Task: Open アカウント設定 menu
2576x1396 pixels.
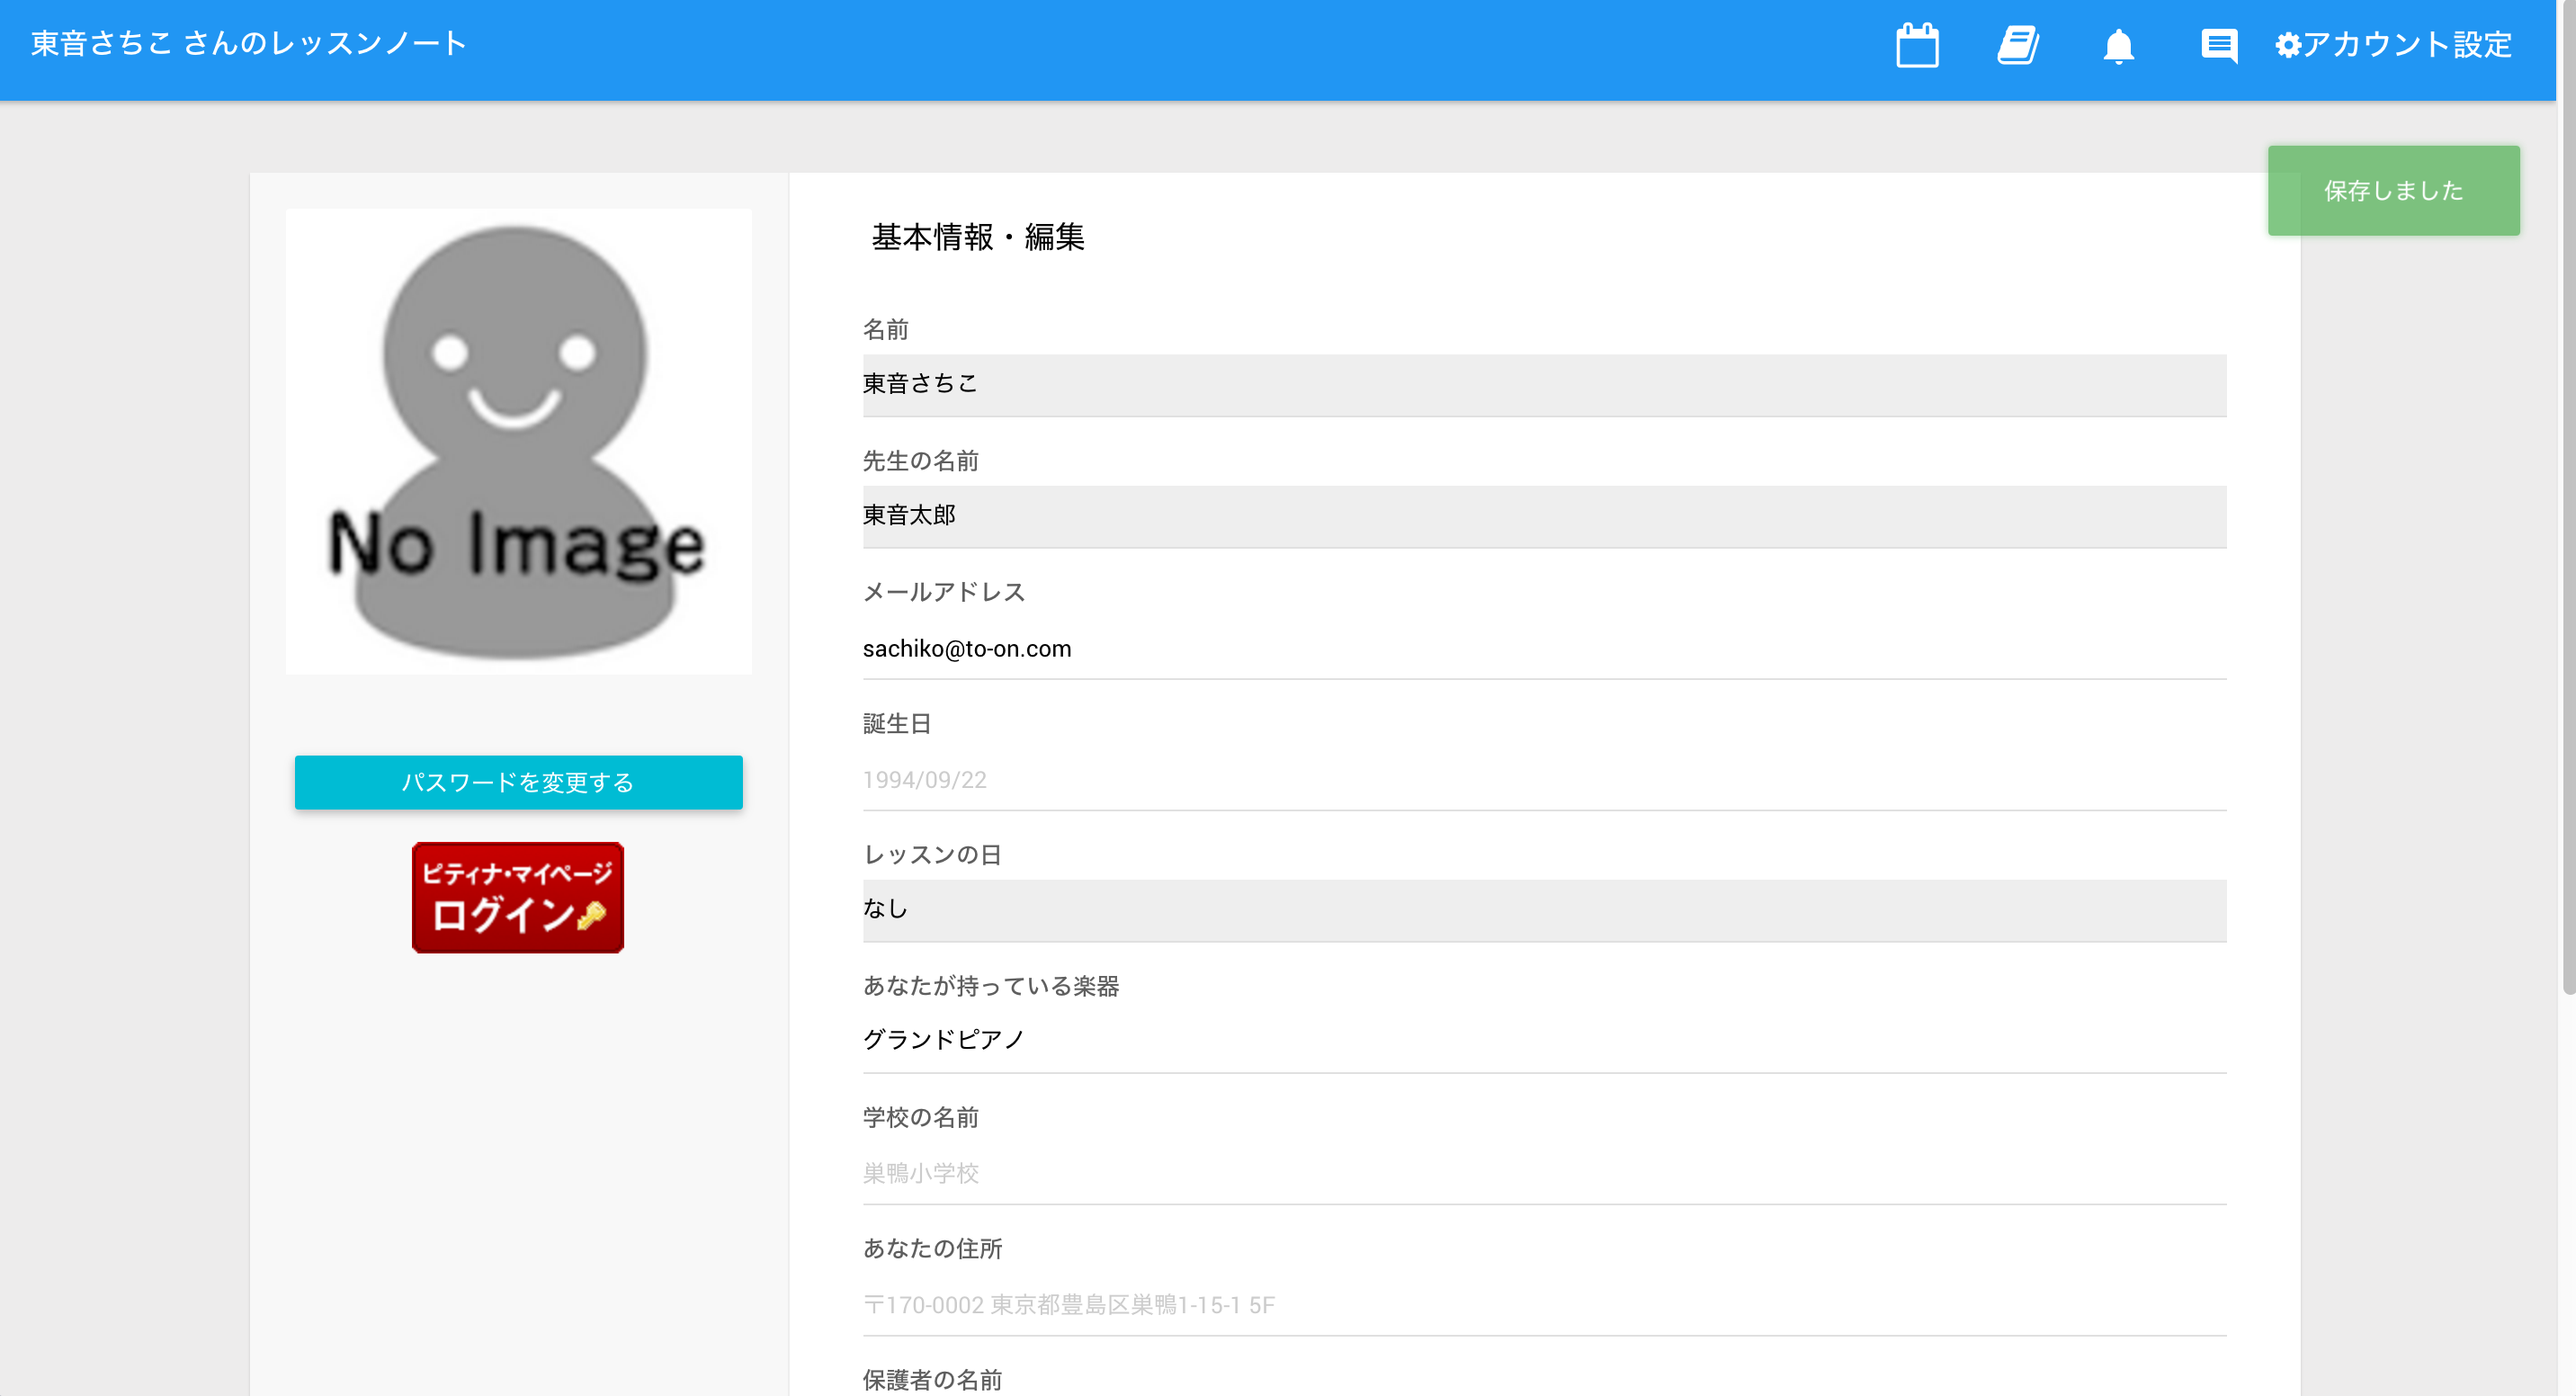Action: [x=2406, y=45]
